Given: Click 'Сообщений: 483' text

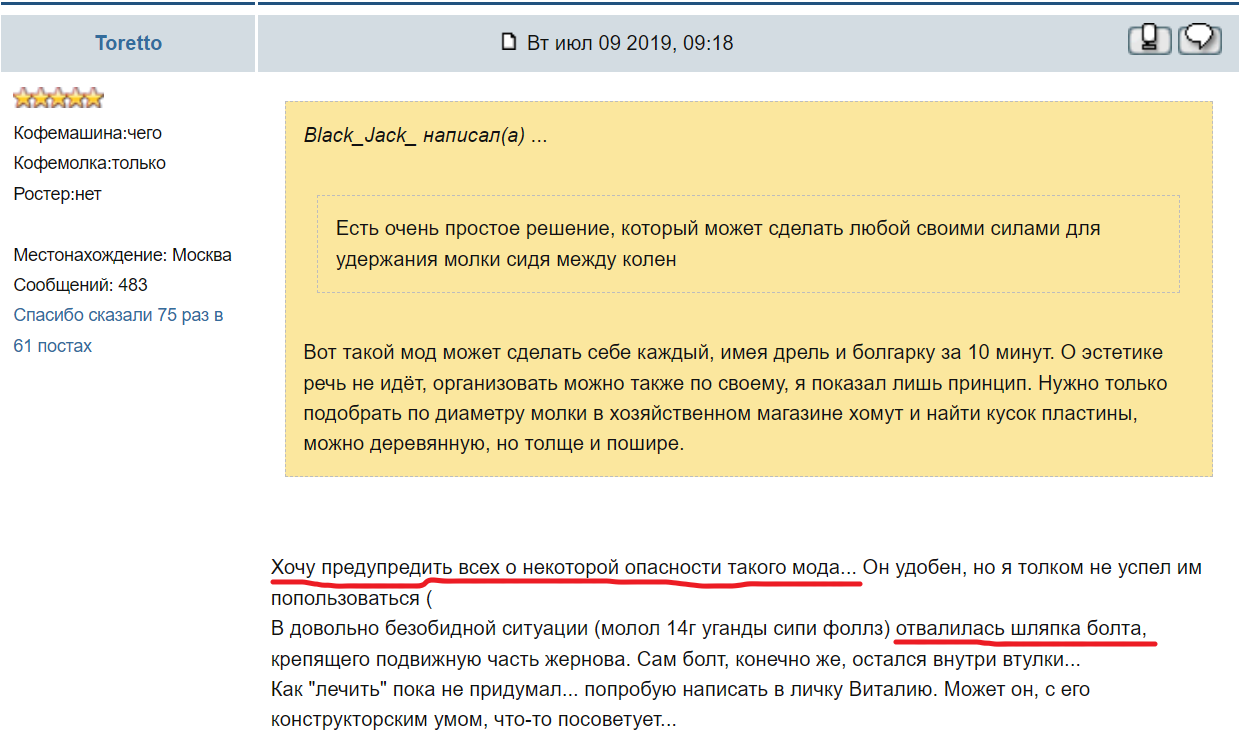Looking at the screenshot, I should pos(81,285).
